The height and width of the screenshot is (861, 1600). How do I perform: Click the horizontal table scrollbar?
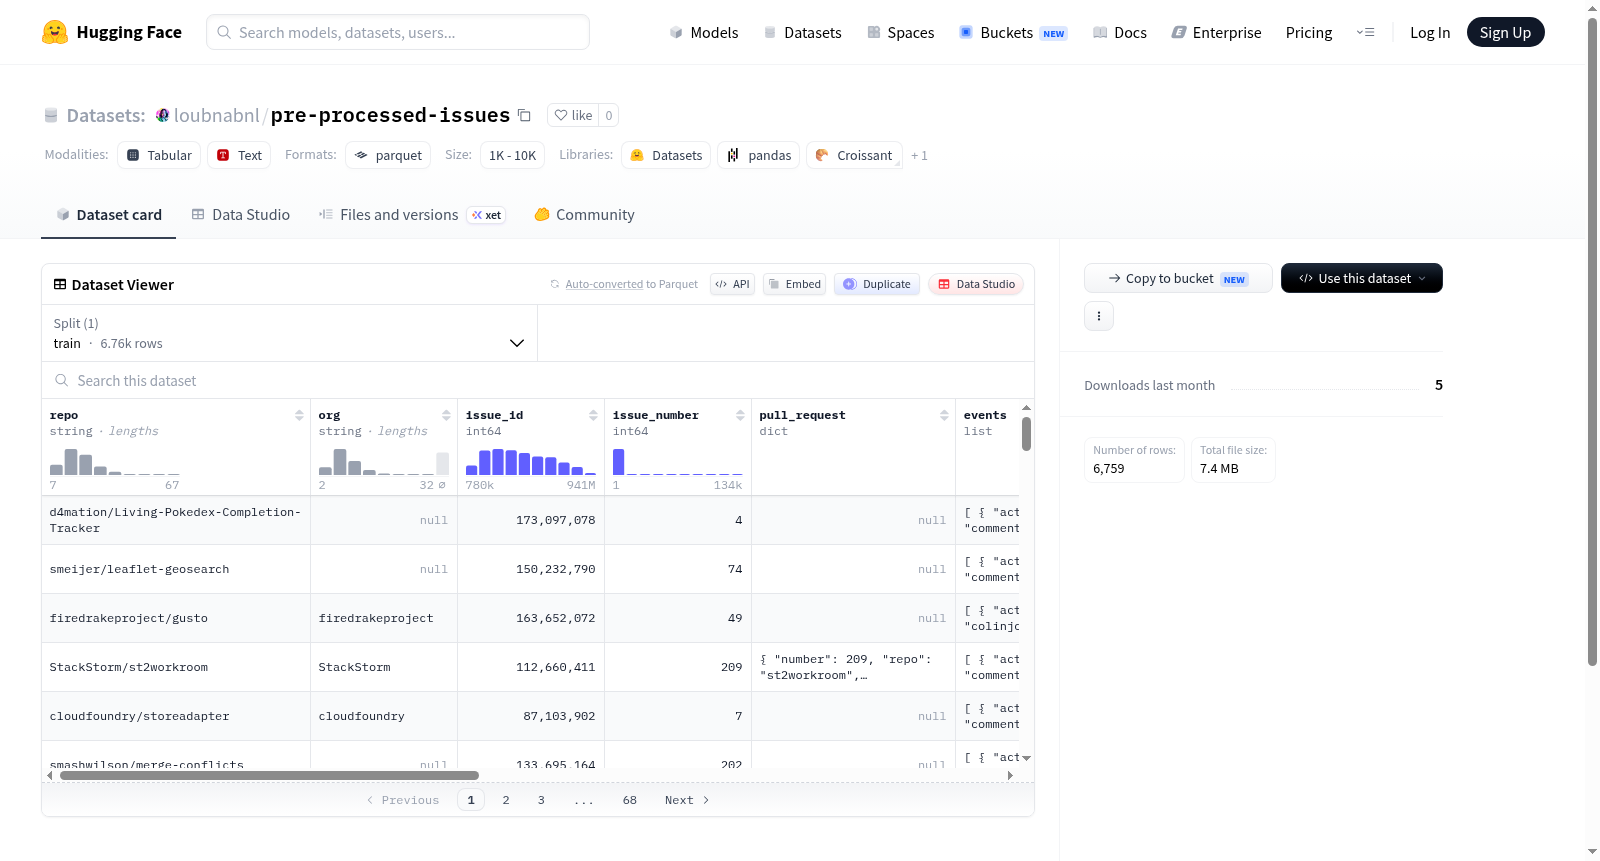[x=269, y=775]
